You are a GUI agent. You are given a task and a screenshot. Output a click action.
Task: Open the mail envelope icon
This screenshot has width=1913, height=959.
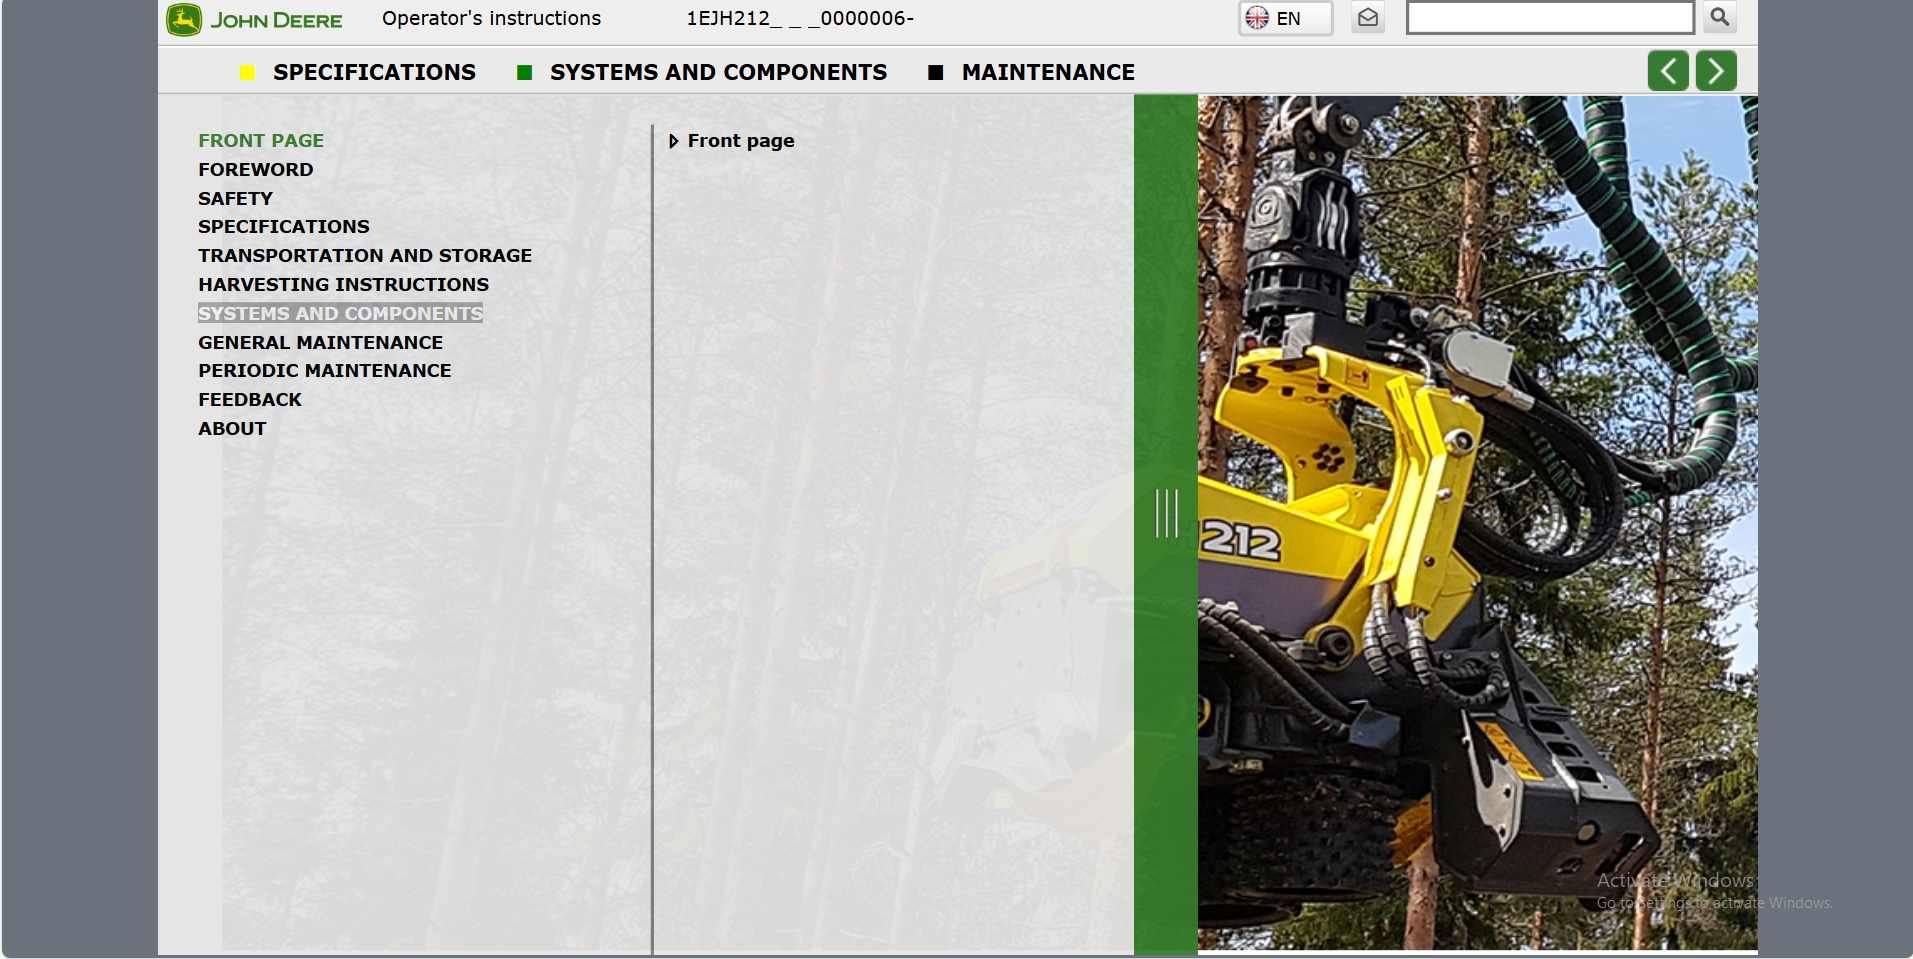pos(1368,18)
